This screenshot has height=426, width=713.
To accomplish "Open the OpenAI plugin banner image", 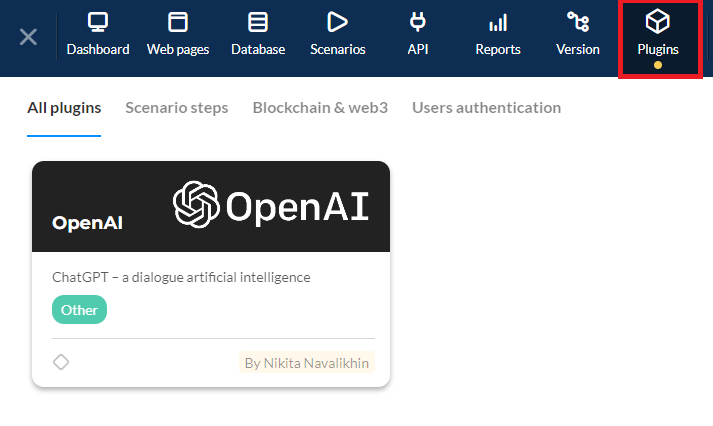I will (271, 205).
